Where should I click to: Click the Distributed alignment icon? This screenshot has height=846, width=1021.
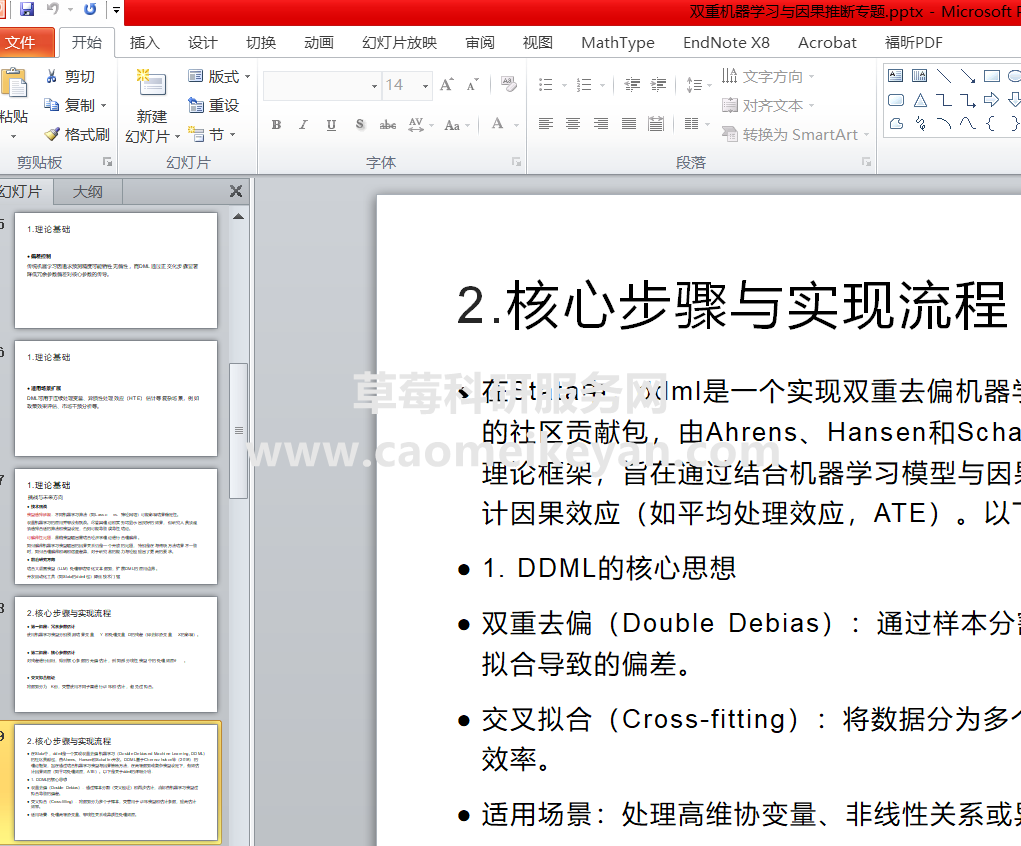tap(656, 124)
